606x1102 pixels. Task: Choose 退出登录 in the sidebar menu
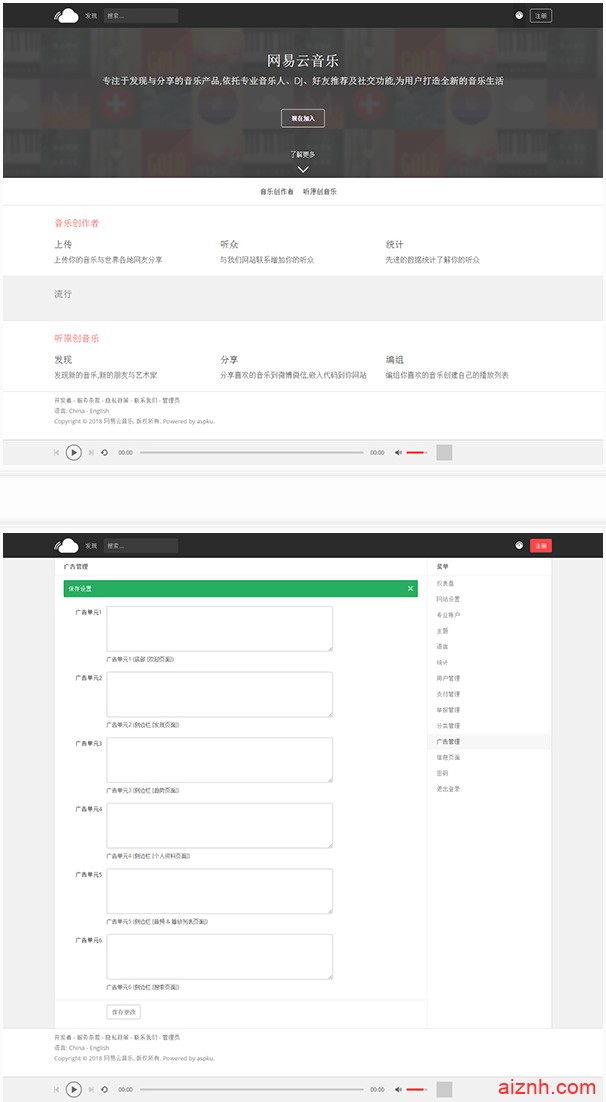point(447,789)
